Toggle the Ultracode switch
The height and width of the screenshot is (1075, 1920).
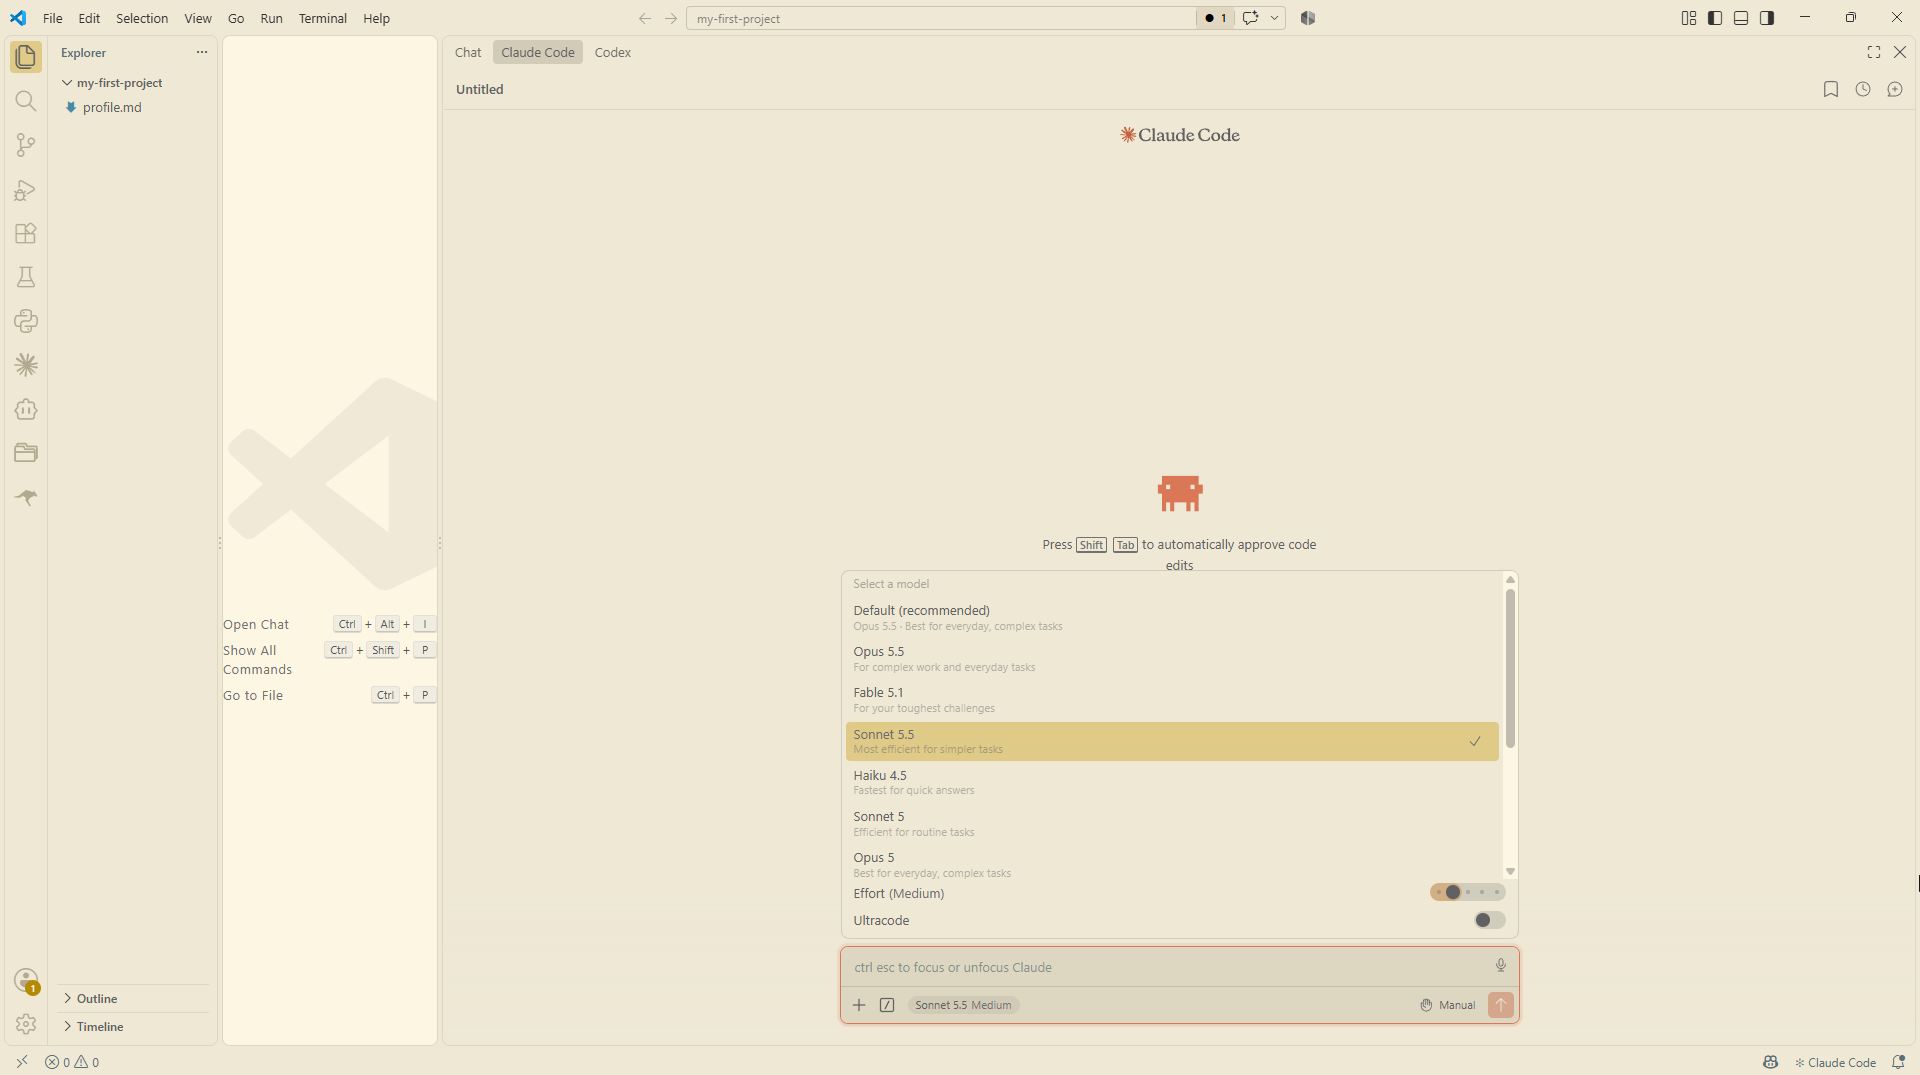[1489, 920]
